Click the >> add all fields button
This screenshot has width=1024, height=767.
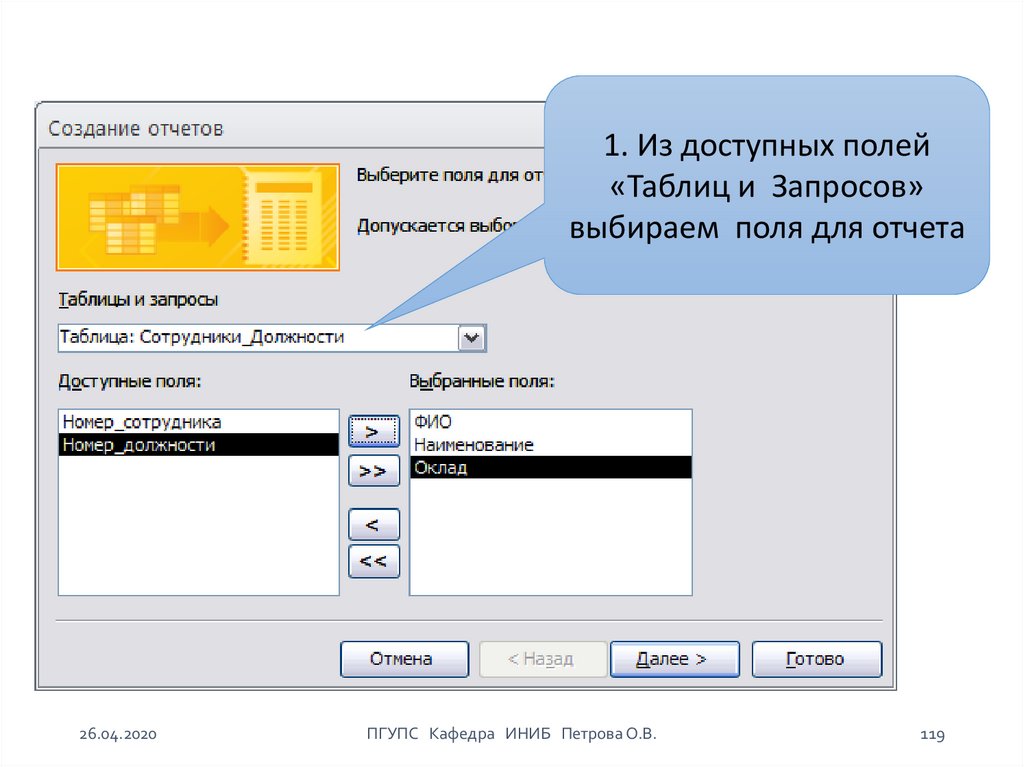[x=373, y=470]
